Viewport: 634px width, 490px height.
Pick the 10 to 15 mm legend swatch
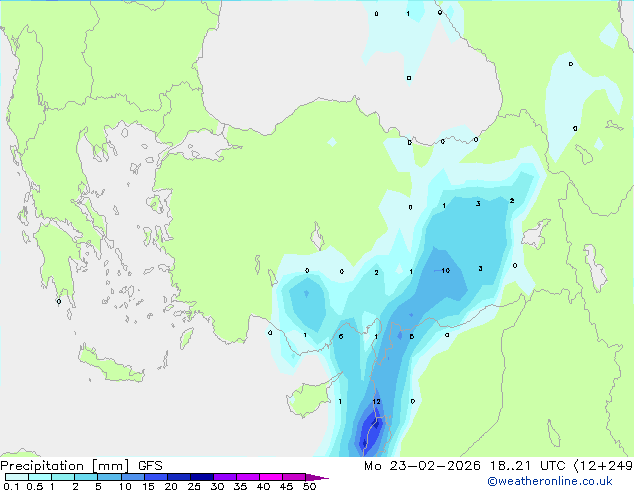click(133, 477)
